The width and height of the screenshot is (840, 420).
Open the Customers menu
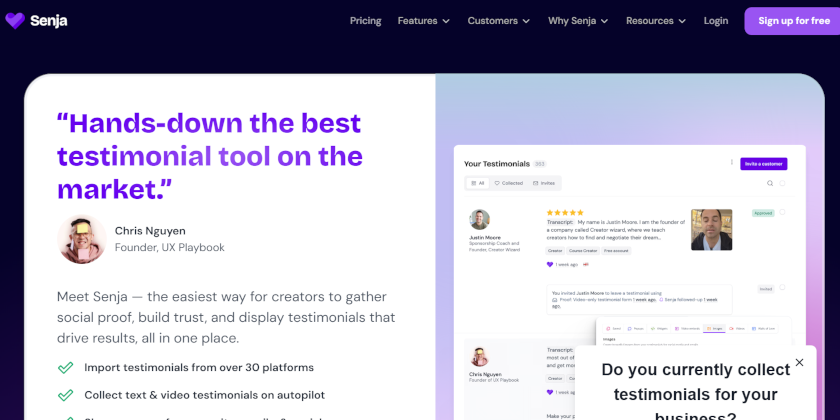(499, 21)
